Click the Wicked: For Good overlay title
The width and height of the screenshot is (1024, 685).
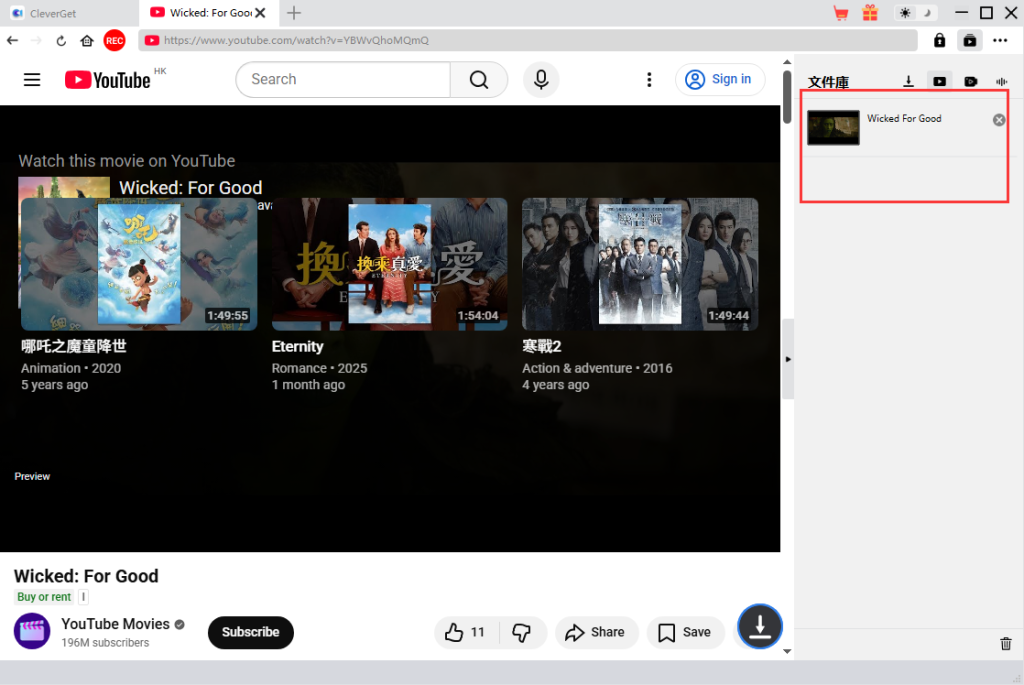coord(190,188)
